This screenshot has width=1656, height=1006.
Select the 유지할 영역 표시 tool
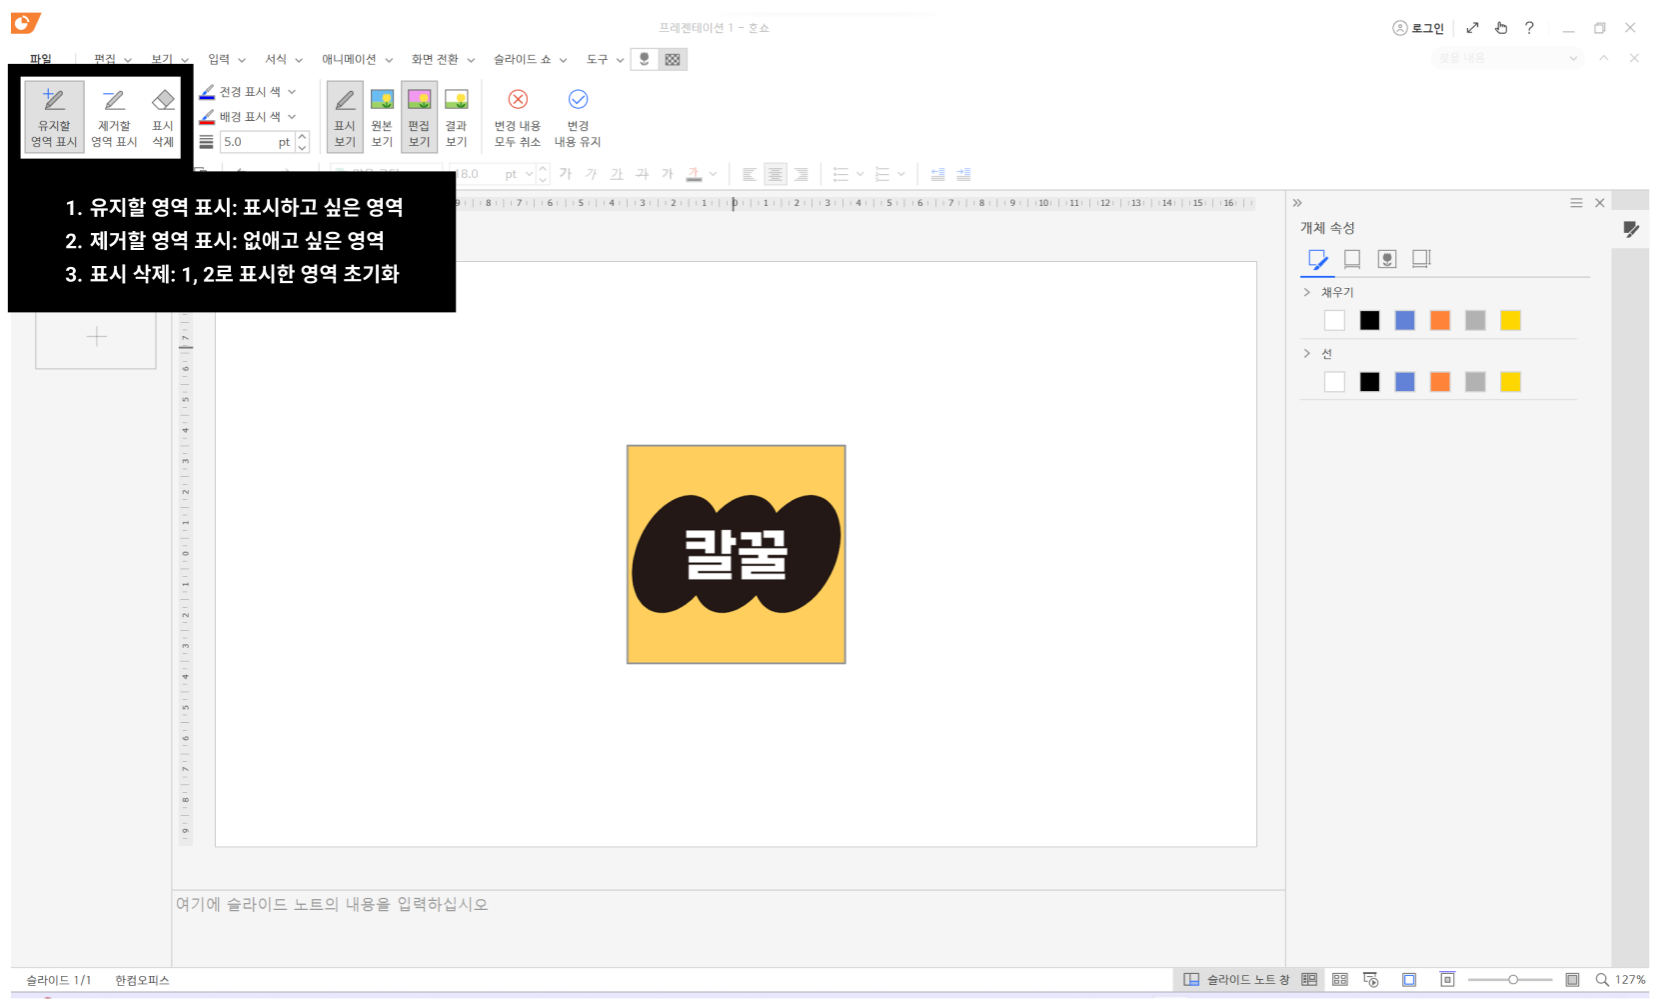(x=54, y=117)
